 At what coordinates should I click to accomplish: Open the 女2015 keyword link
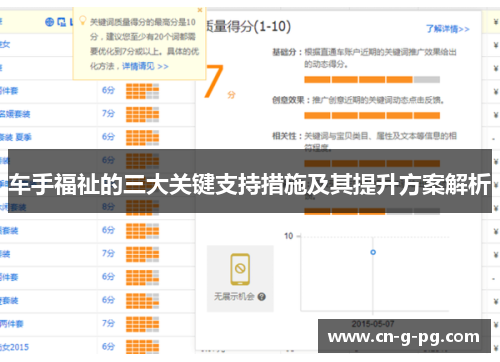click(14, 347)
